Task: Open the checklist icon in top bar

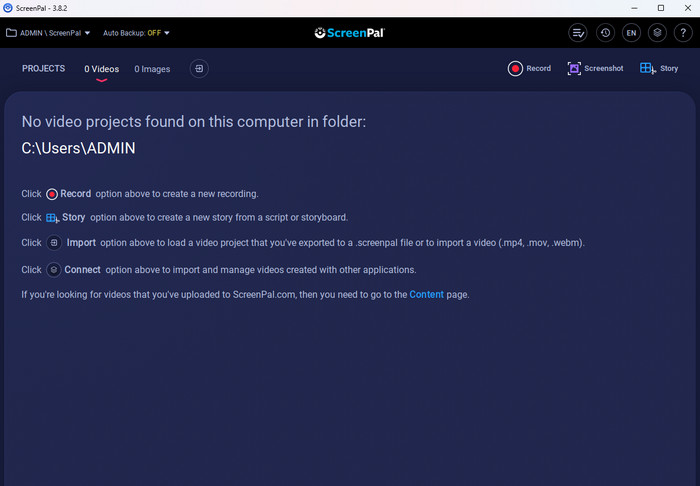Action: (x=578, y=33)
